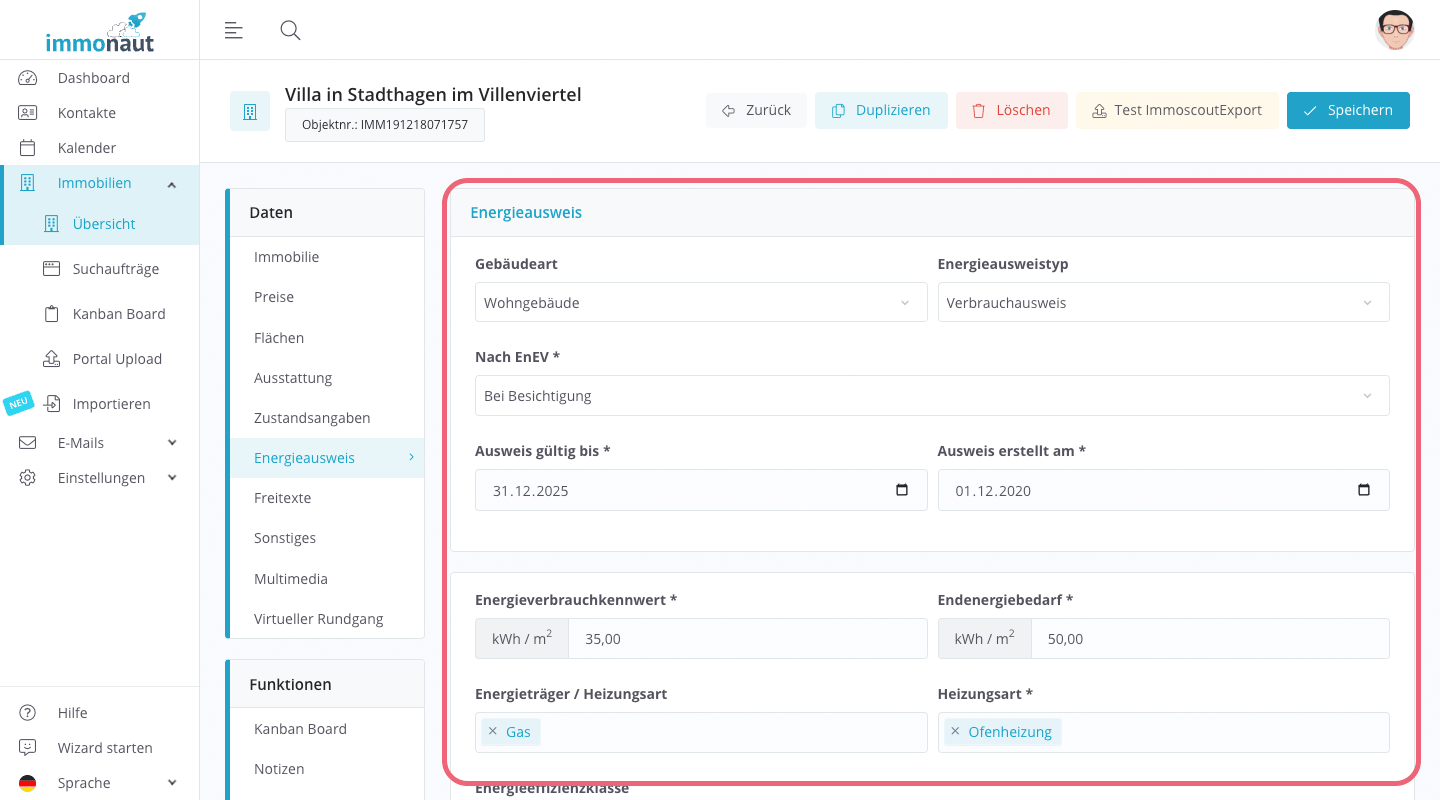Expand the Sprache language chevron
The width and height of the screenshot is (1440, 800).
coord(172,783)
